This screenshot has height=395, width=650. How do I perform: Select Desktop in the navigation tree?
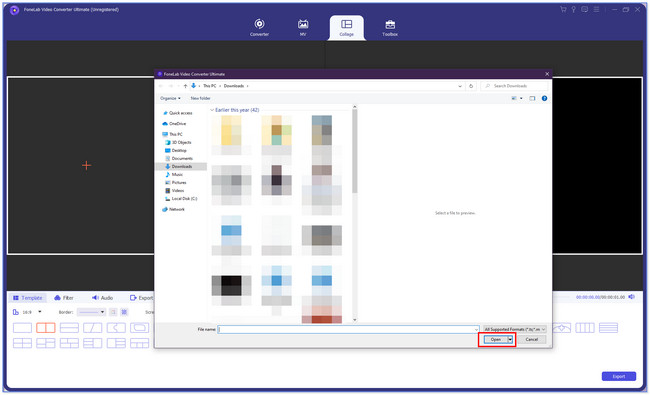click(x=179, y=150)
